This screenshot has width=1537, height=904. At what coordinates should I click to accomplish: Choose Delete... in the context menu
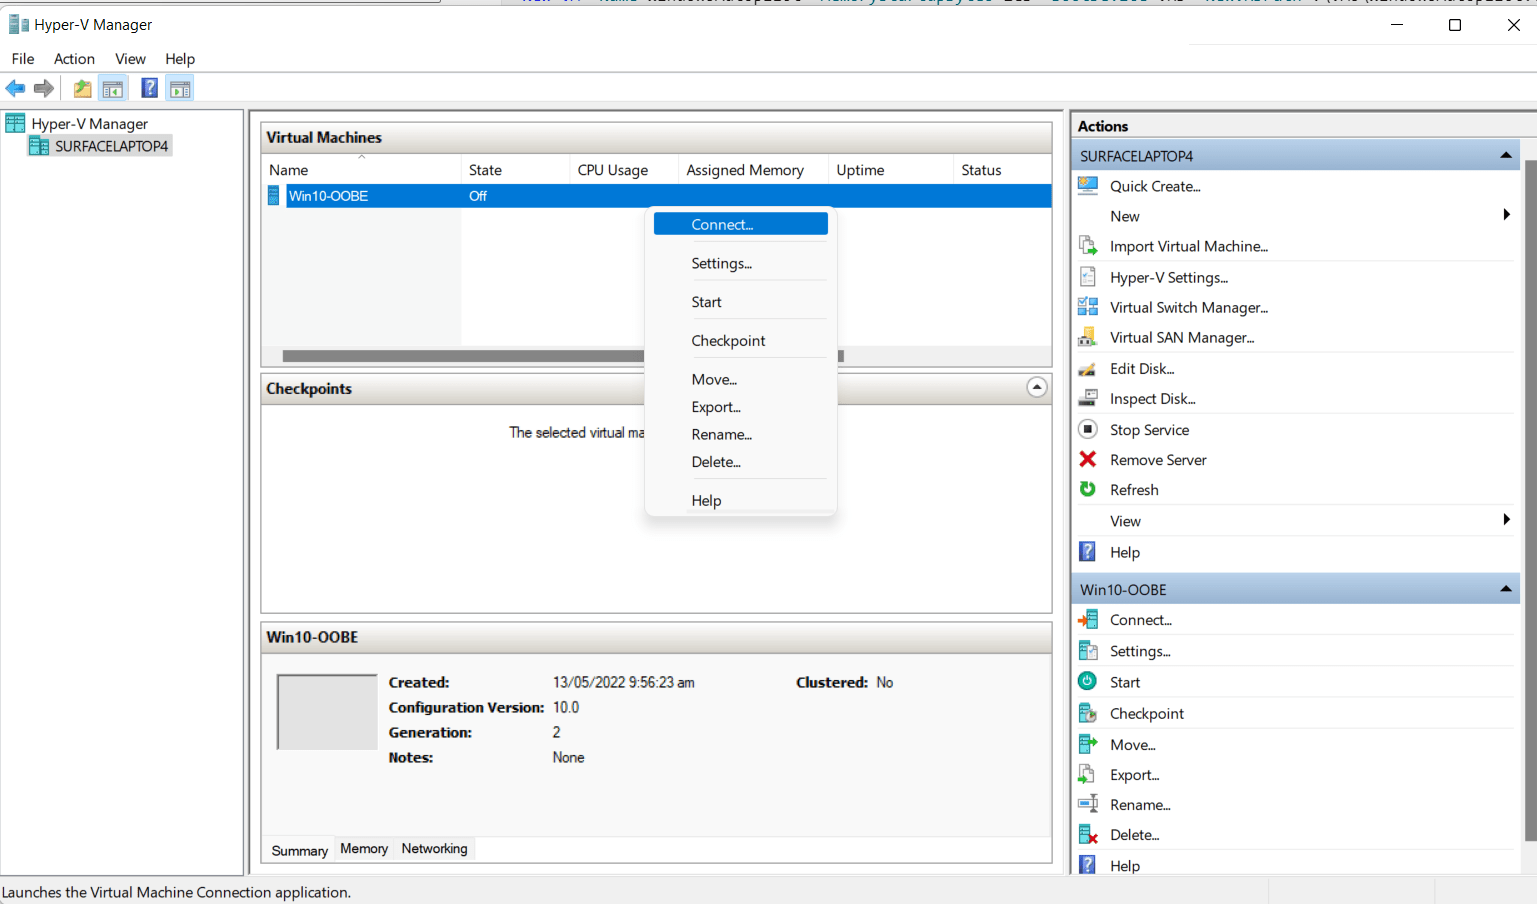[741, 462]
